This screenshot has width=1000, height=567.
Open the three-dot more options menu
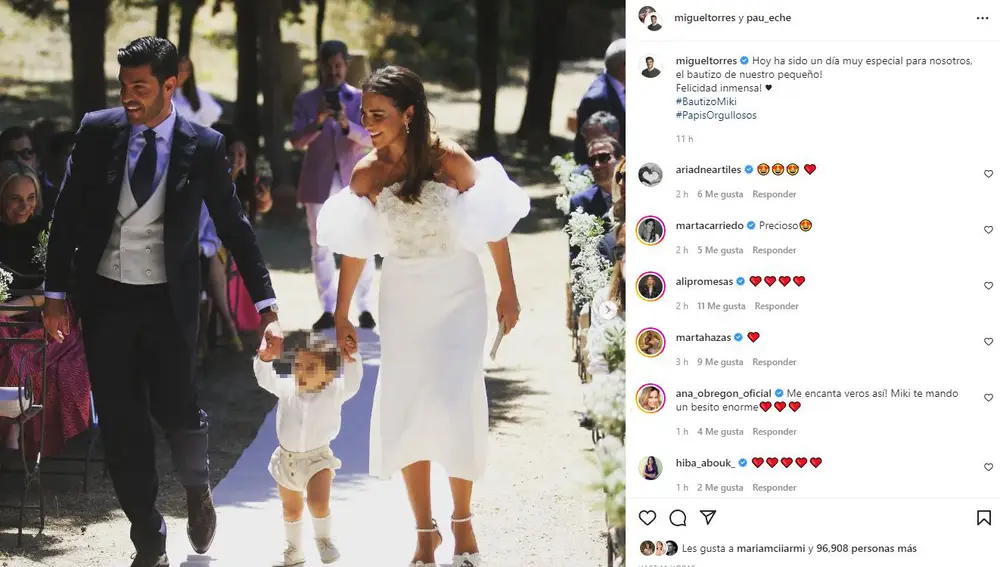[x=982, y=18]
